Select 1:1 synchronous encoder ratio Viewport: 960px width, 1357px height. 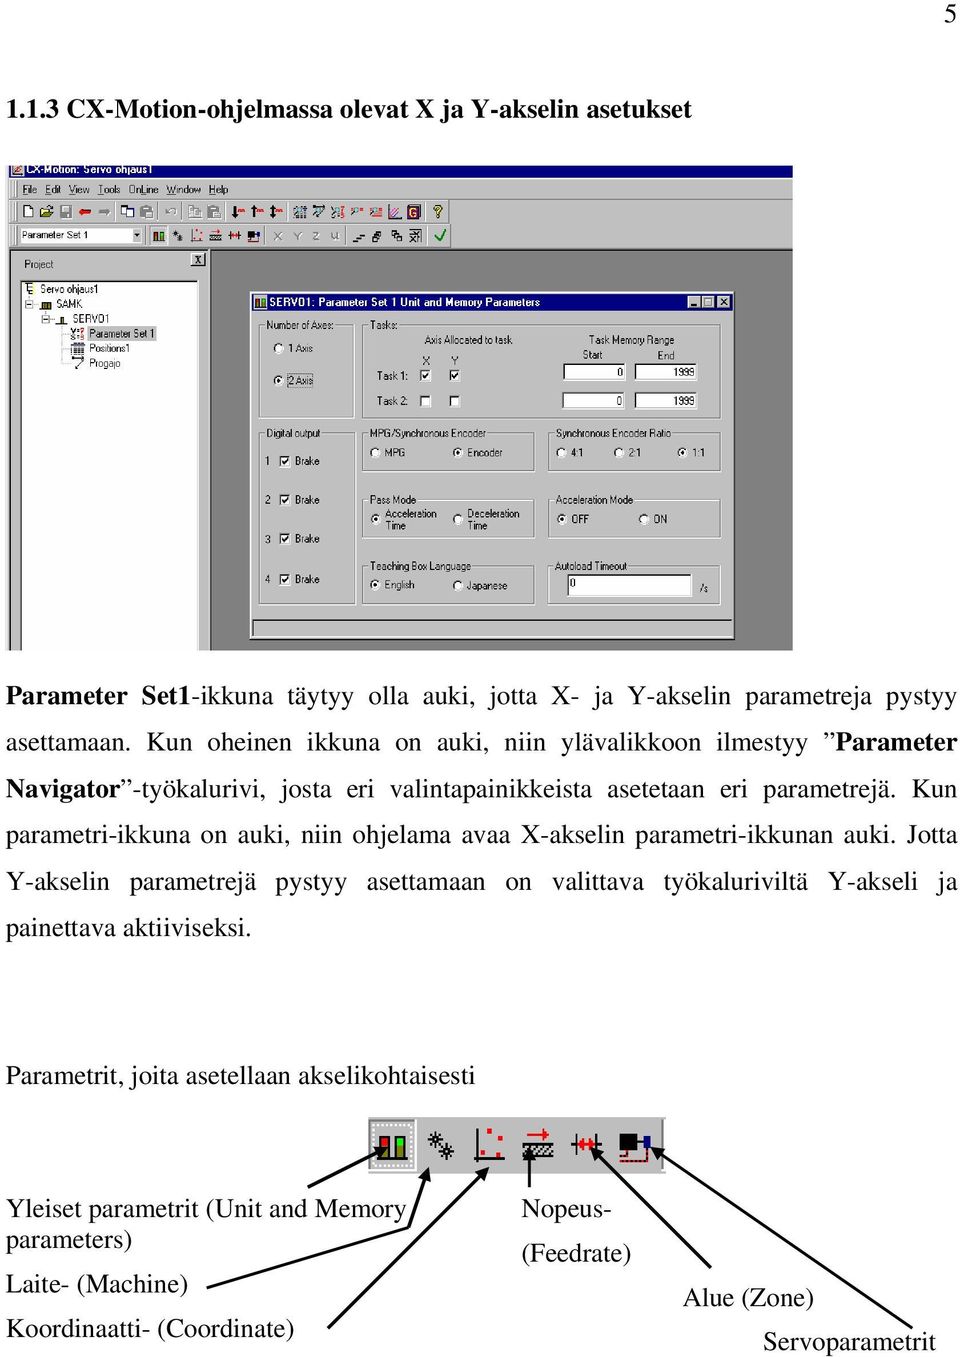tap(682, 452)
